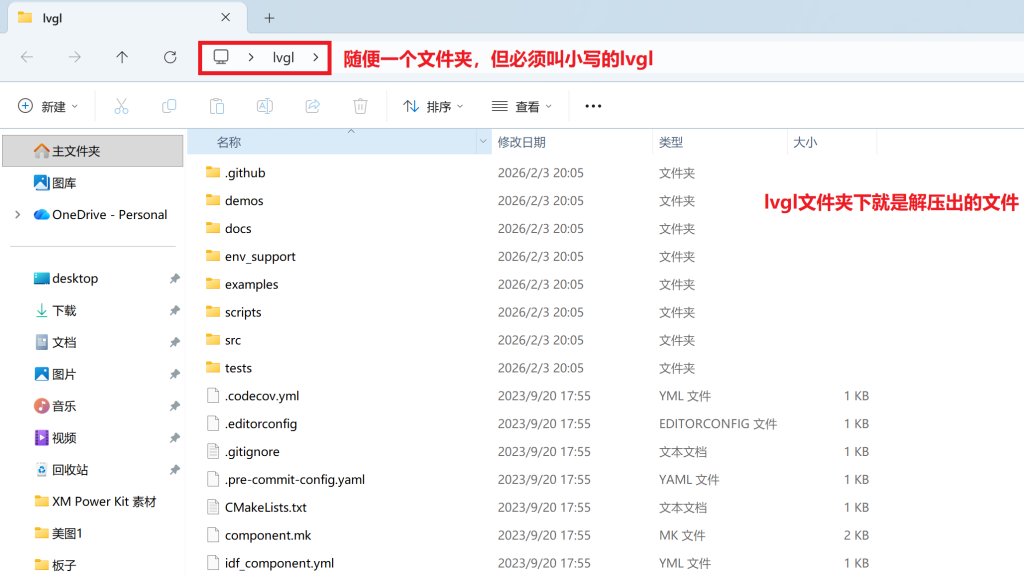
Task: Open the 排序 sort dropdown
Action: tap(433, 106)
